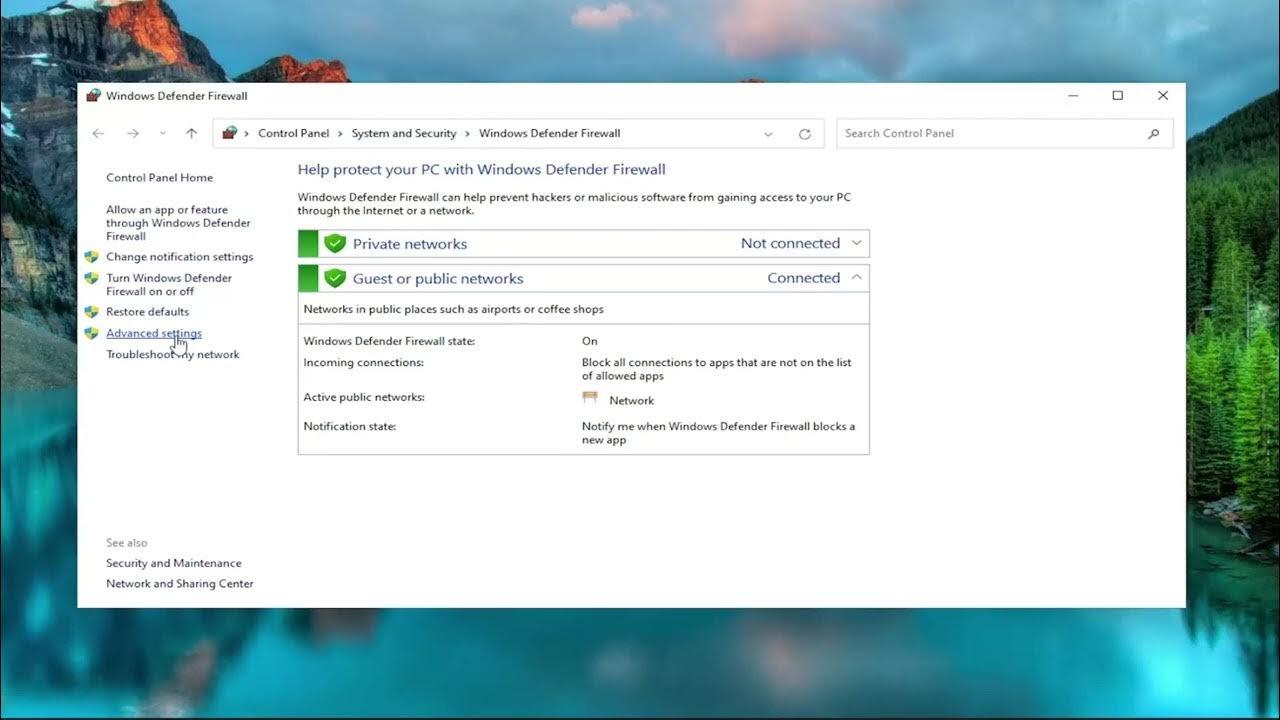Select System and Security in the breadcrumb

[x=404, y=133]
